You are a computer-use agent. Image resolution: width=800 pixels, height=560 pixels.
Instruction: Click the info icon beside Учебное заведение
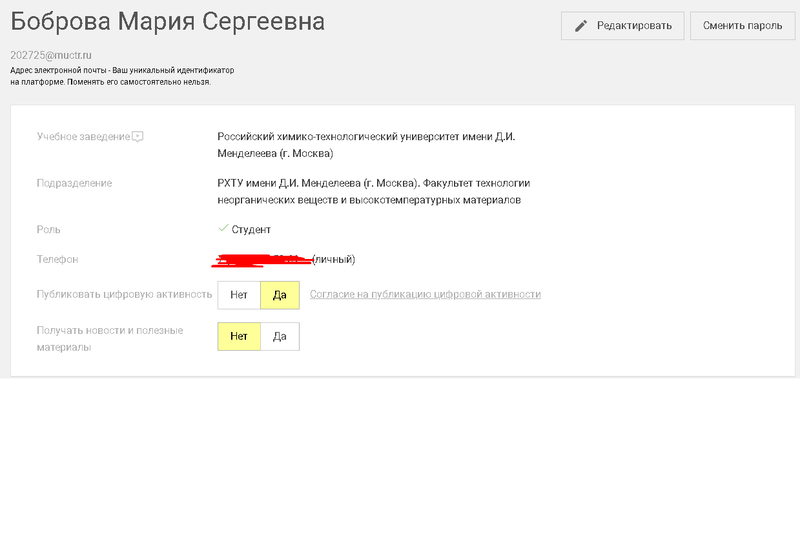click(x=138, y=136)
